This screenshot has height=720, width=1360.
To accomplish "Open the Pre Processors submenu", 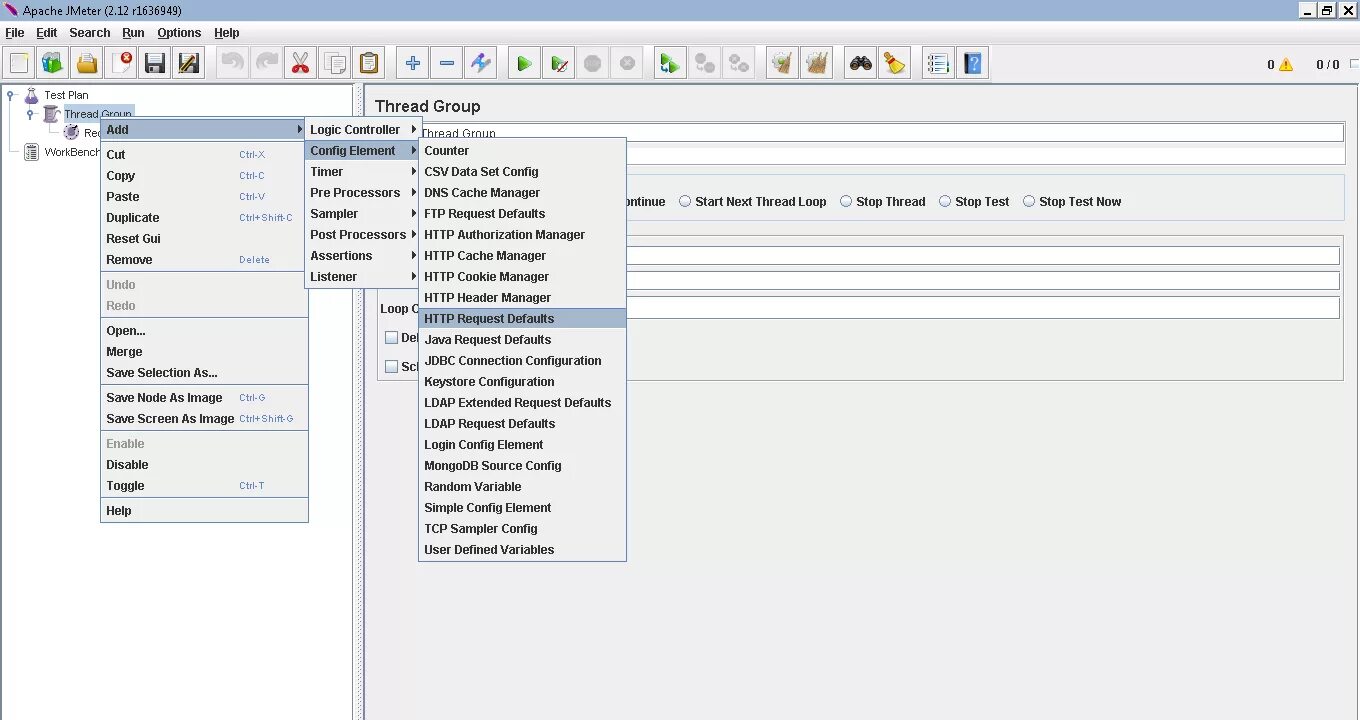I will pyautogui.click(x=362, y=192).
